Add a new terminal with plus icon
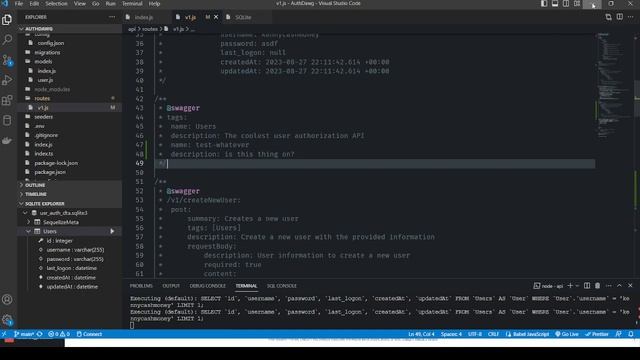The width and height of the screenshot is (640, 360). [570, 286]
